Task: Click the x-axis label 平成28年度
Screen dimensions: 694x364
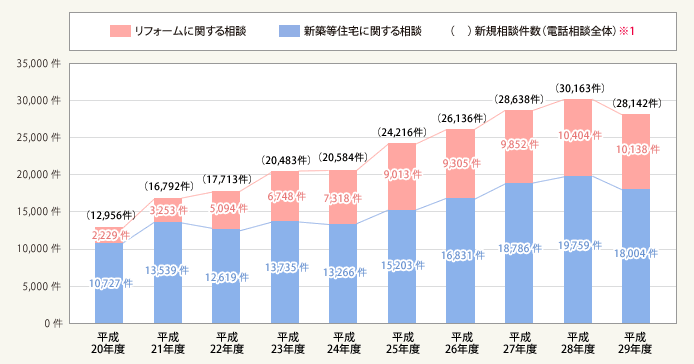Action: click(578, 344)
